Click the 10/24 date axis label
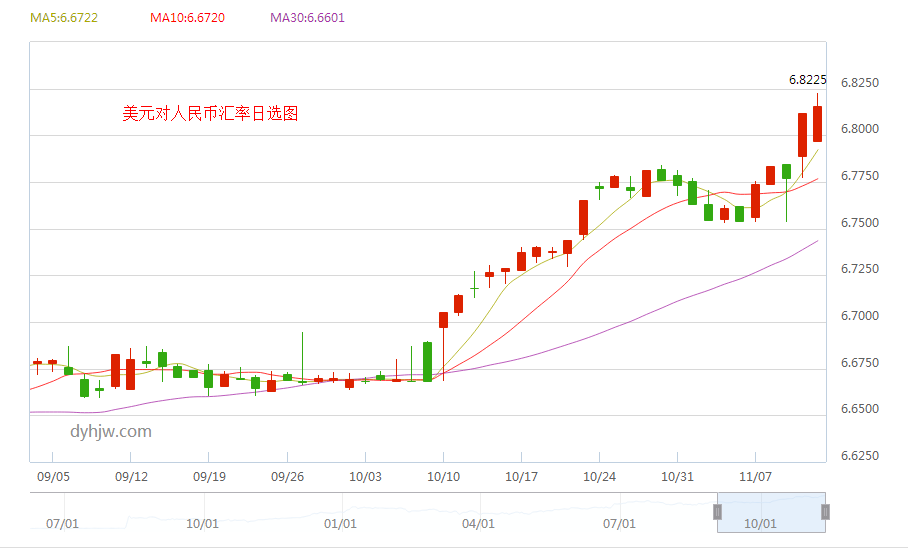Image resolution: width=908 pixels, height=551 pixels. [x=599, y=477]
